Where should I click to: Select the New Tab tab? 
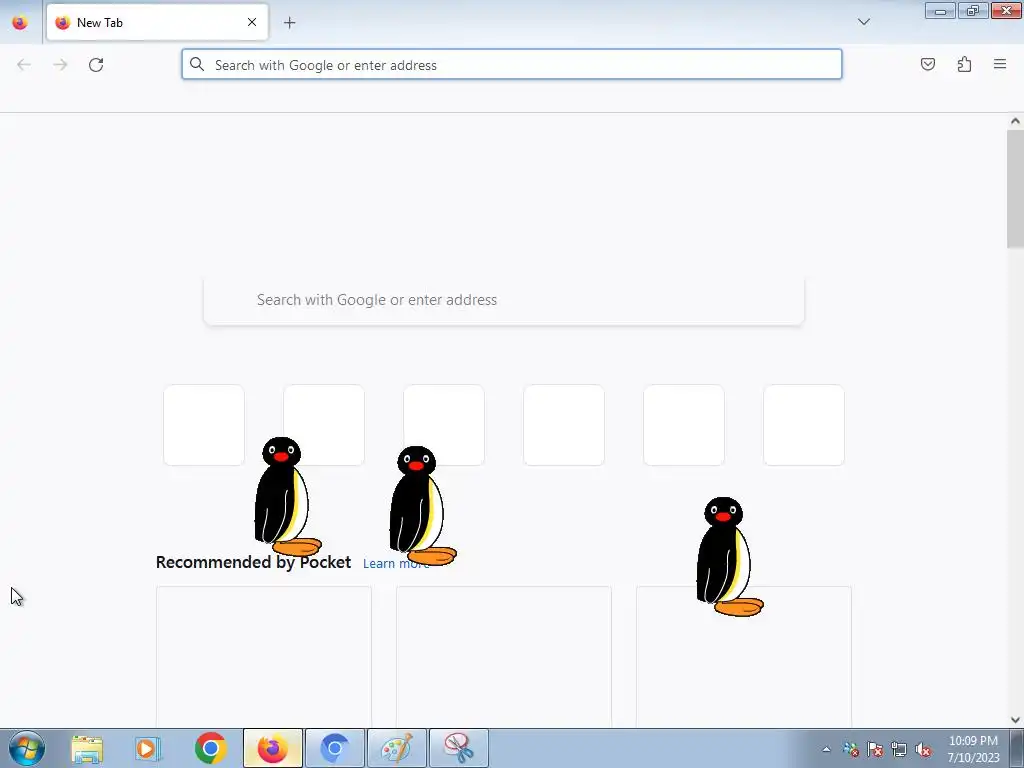coord(157,22)
